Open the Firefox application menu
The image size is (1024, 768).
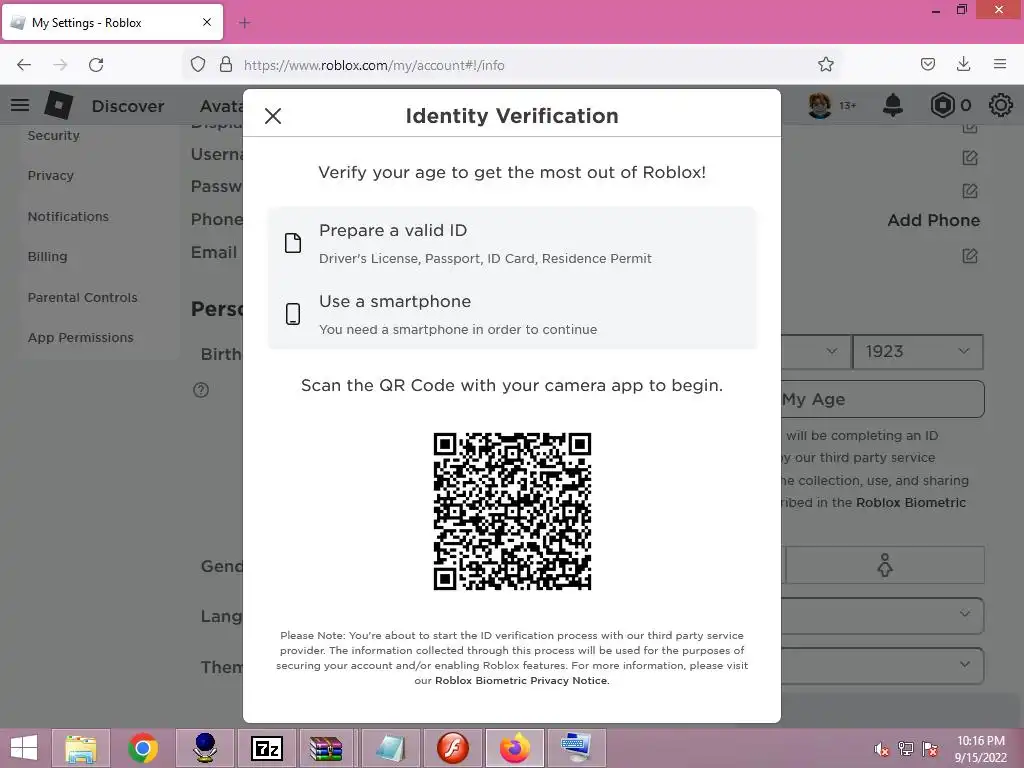click(1000, 64)
